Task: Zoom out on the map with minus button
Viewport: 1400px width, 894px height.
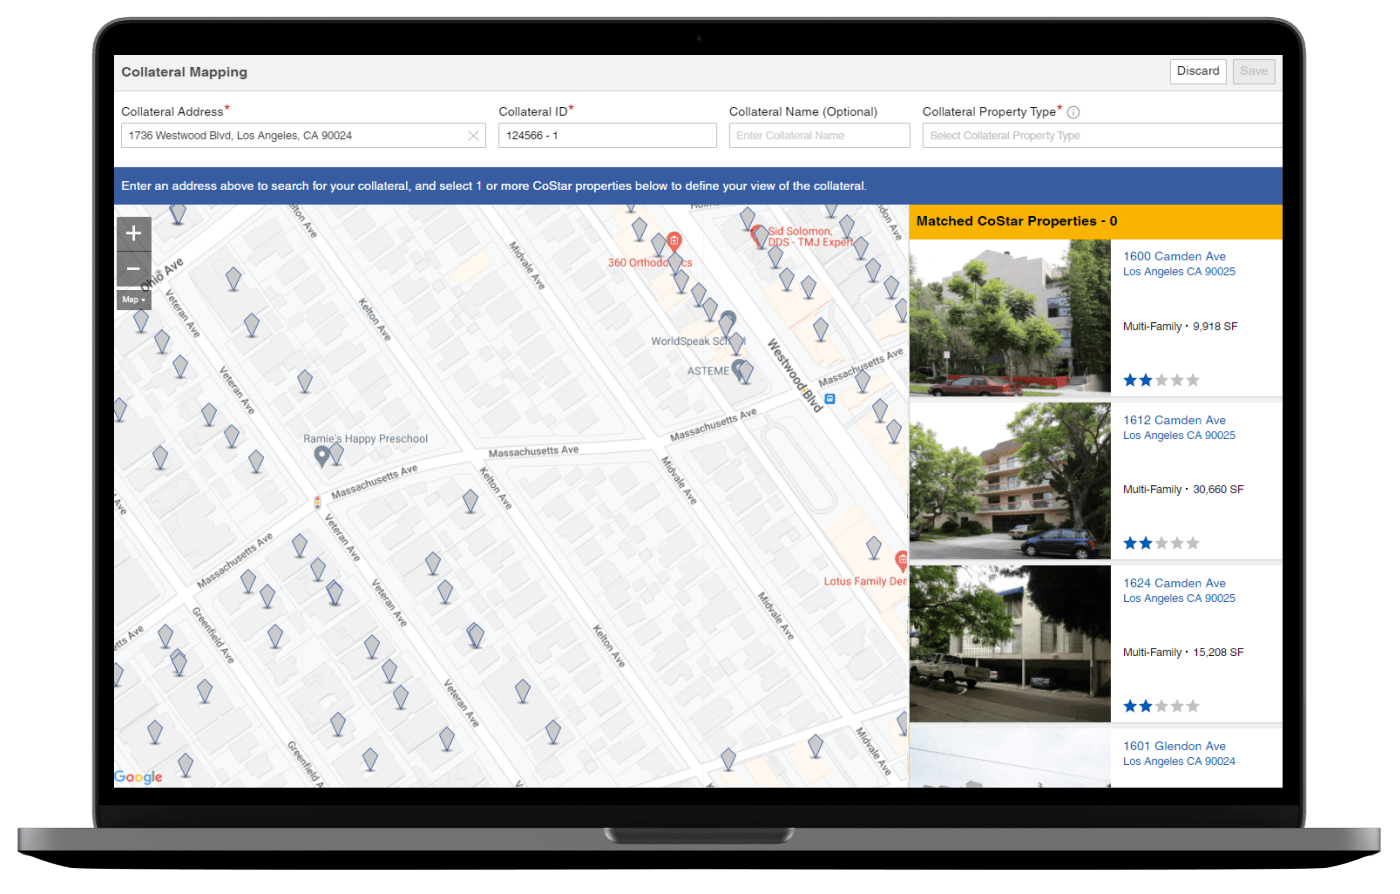Action: pyautogui.click(x=133, y=269)
